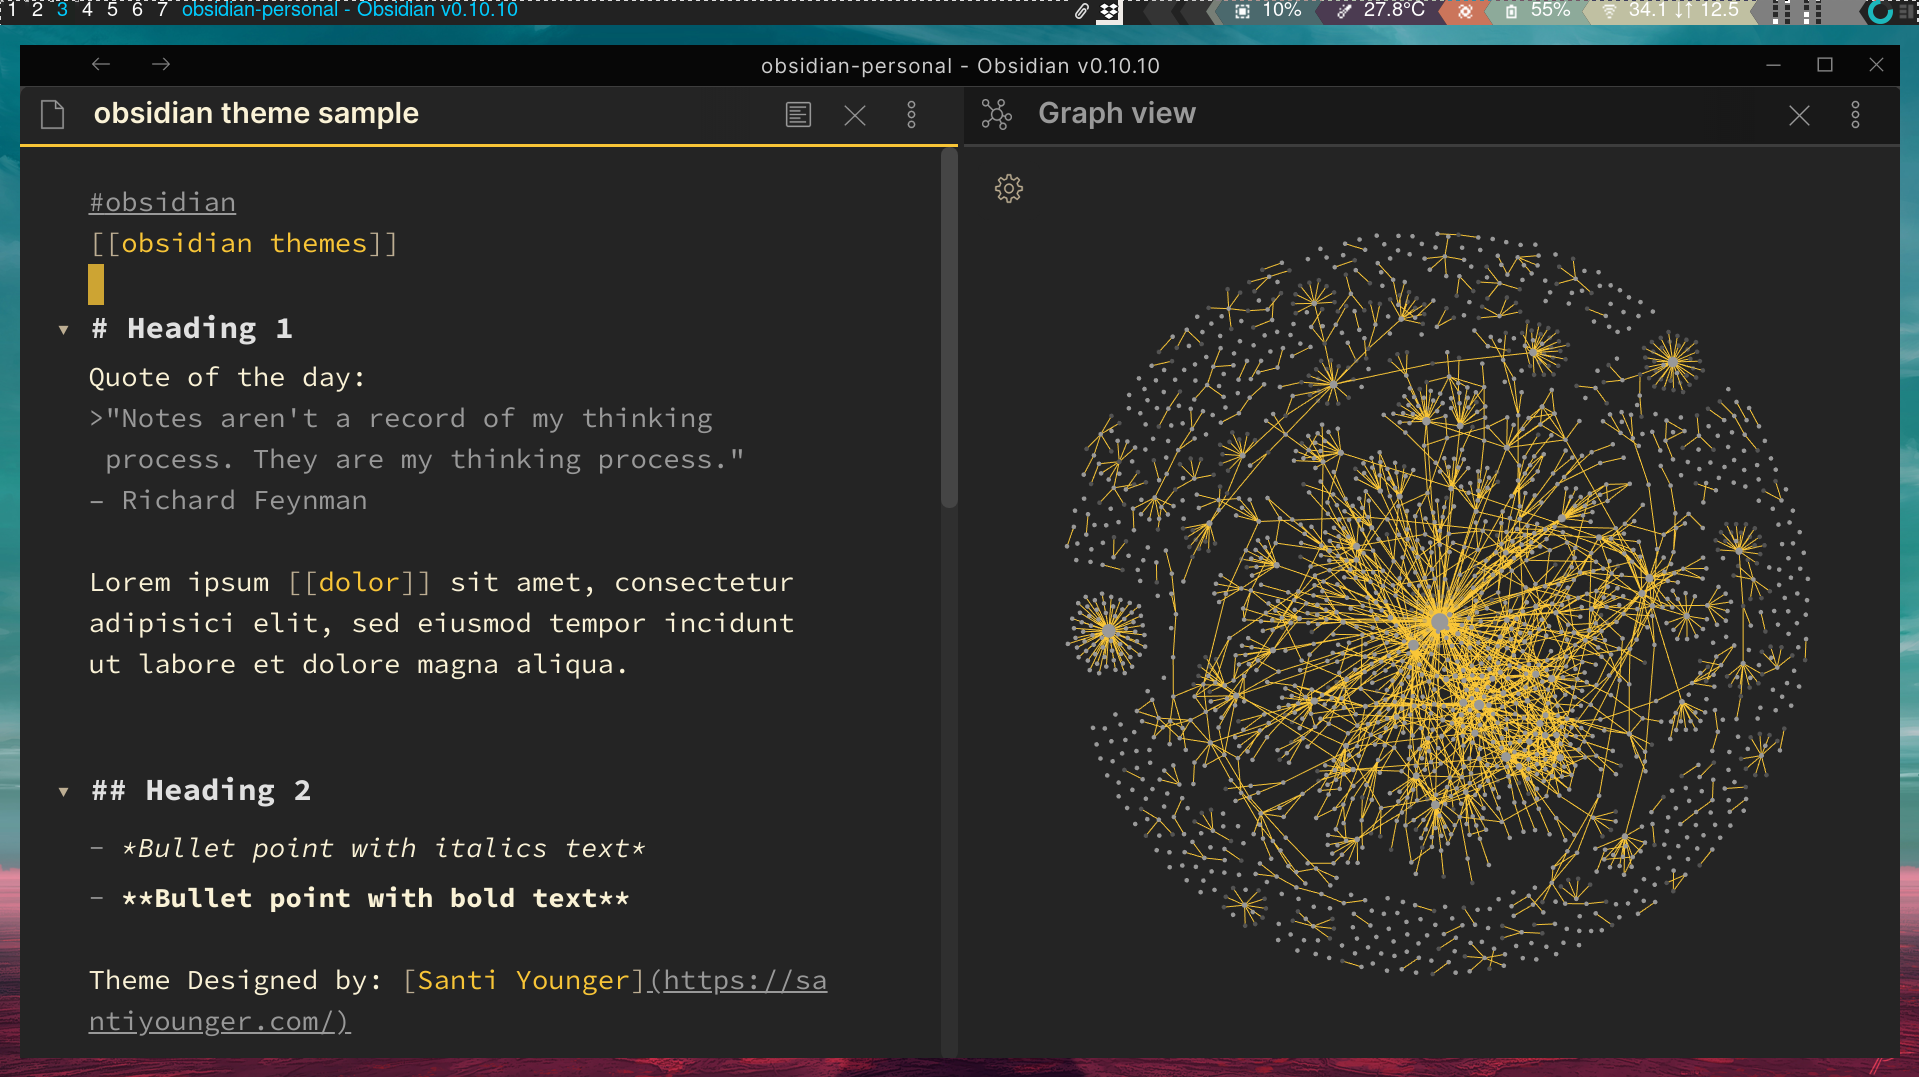Click the note file icon beside the title
This screenshot has width=1919, height=1077.
[x=53, y=114]
